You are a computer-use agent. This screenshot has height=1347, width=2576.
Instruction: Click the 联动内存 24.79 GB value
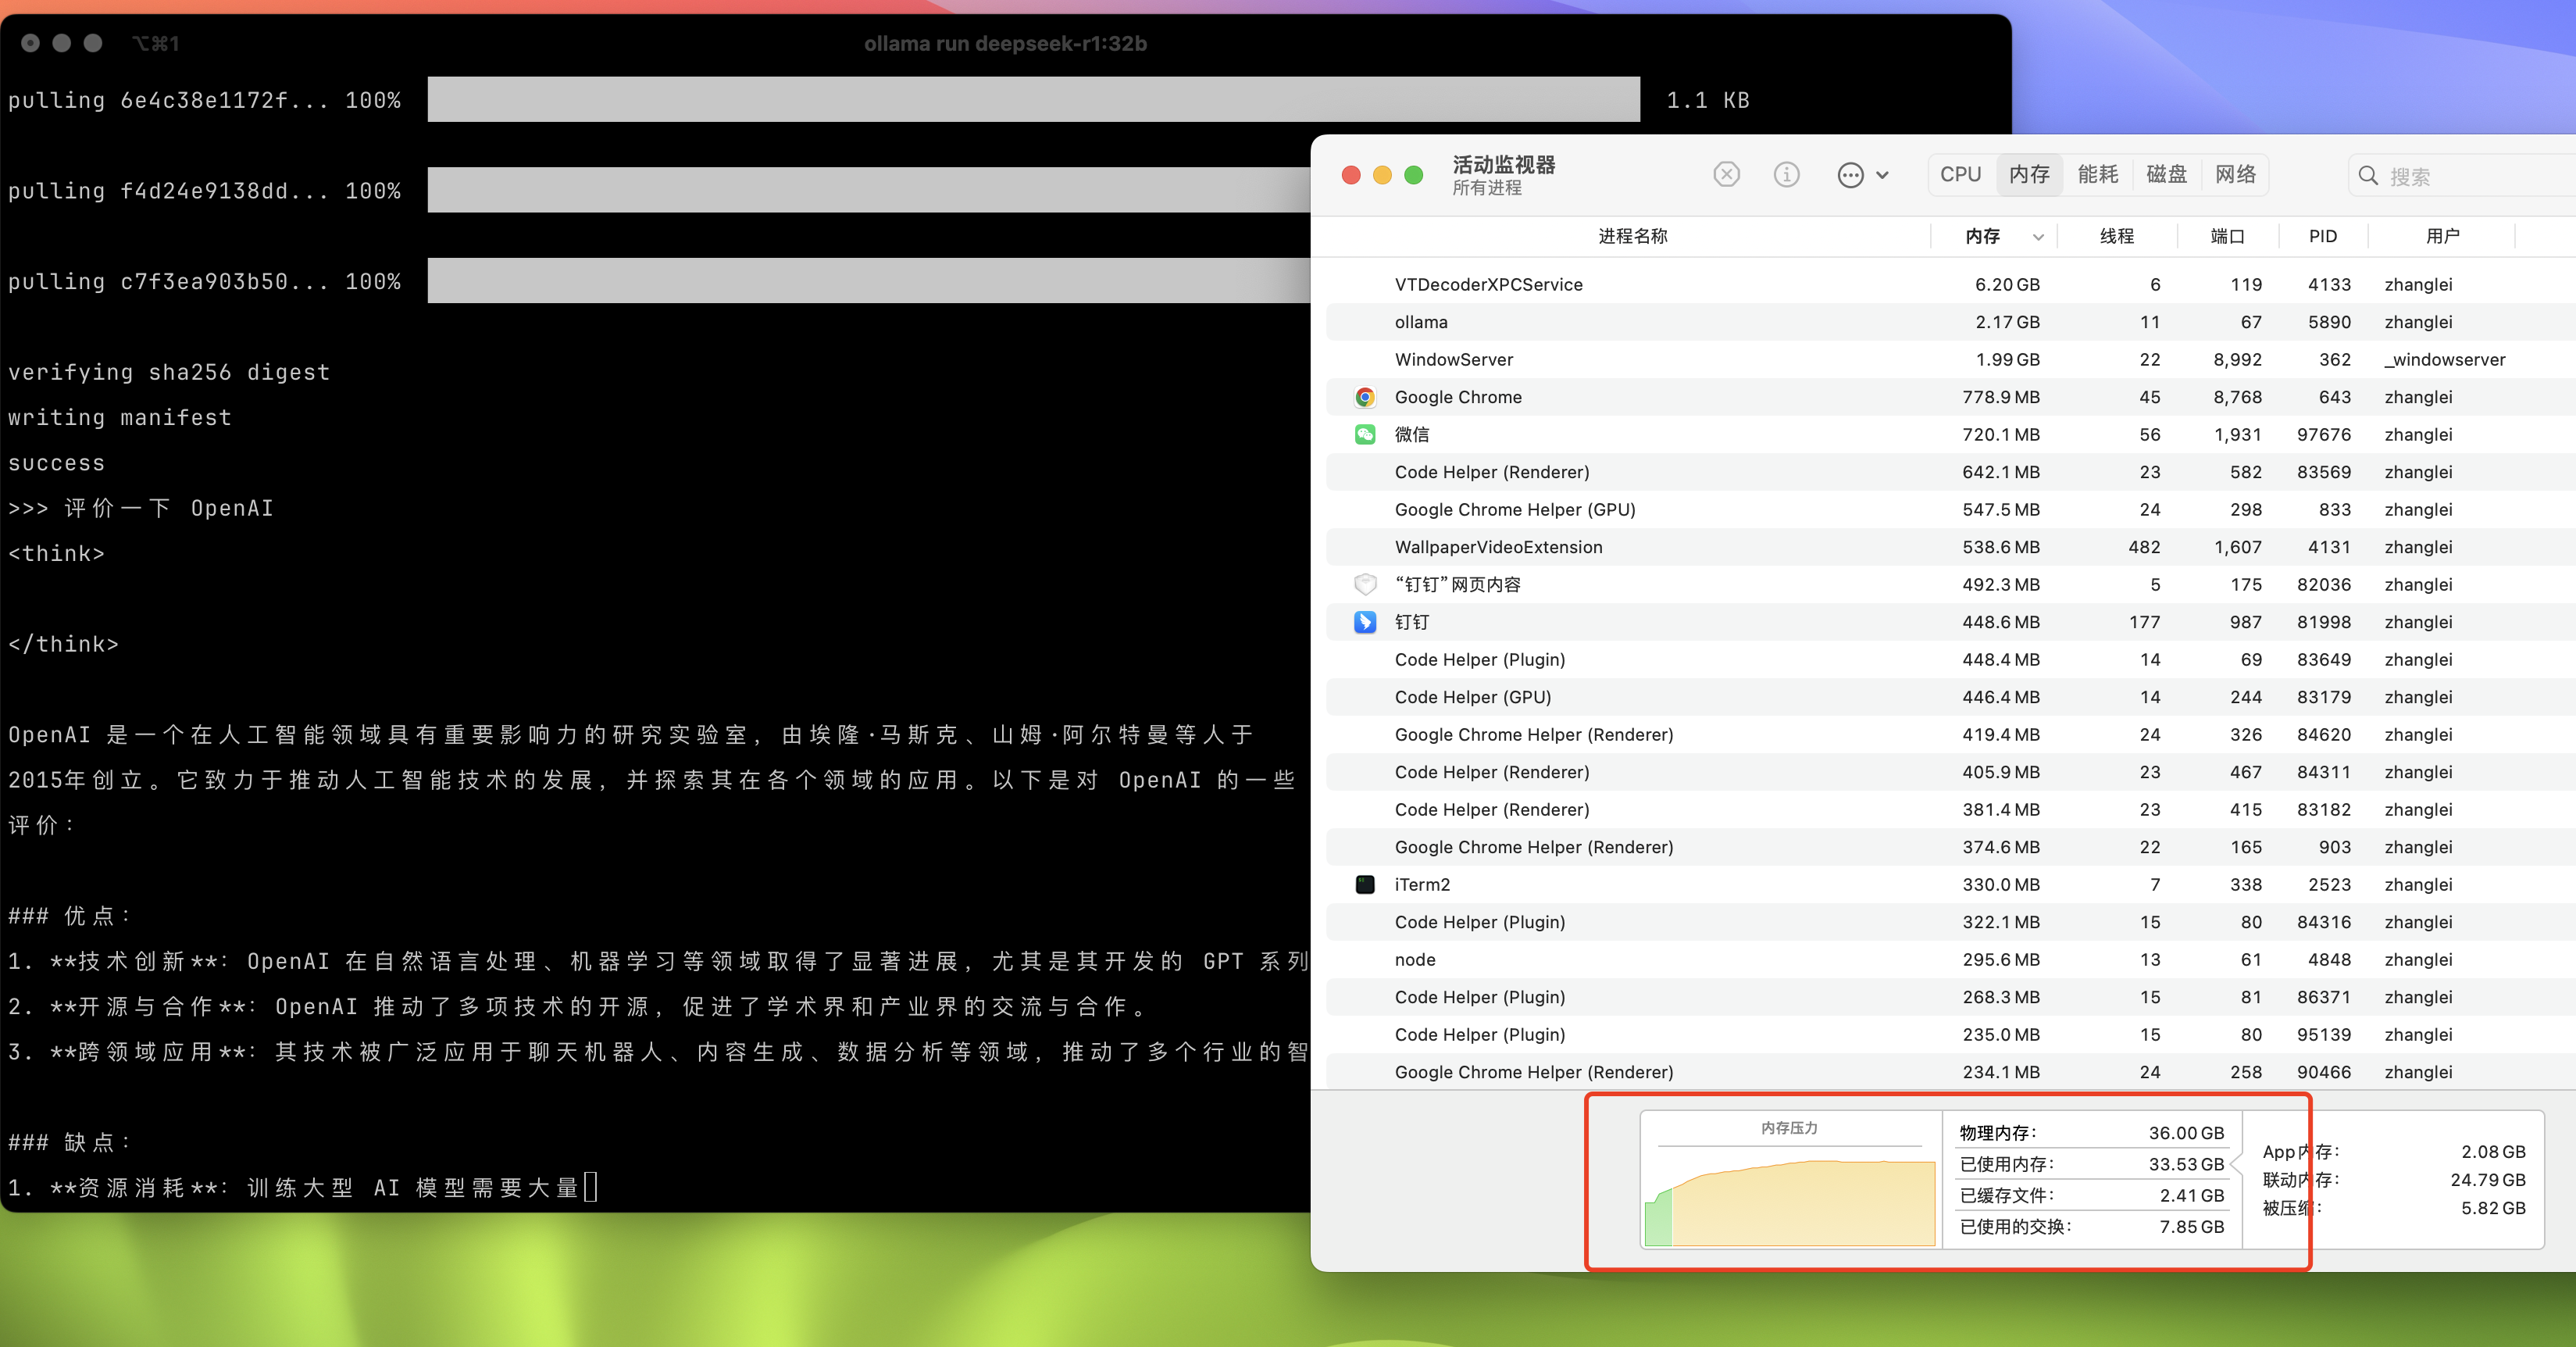(x=2487, y=1180)
